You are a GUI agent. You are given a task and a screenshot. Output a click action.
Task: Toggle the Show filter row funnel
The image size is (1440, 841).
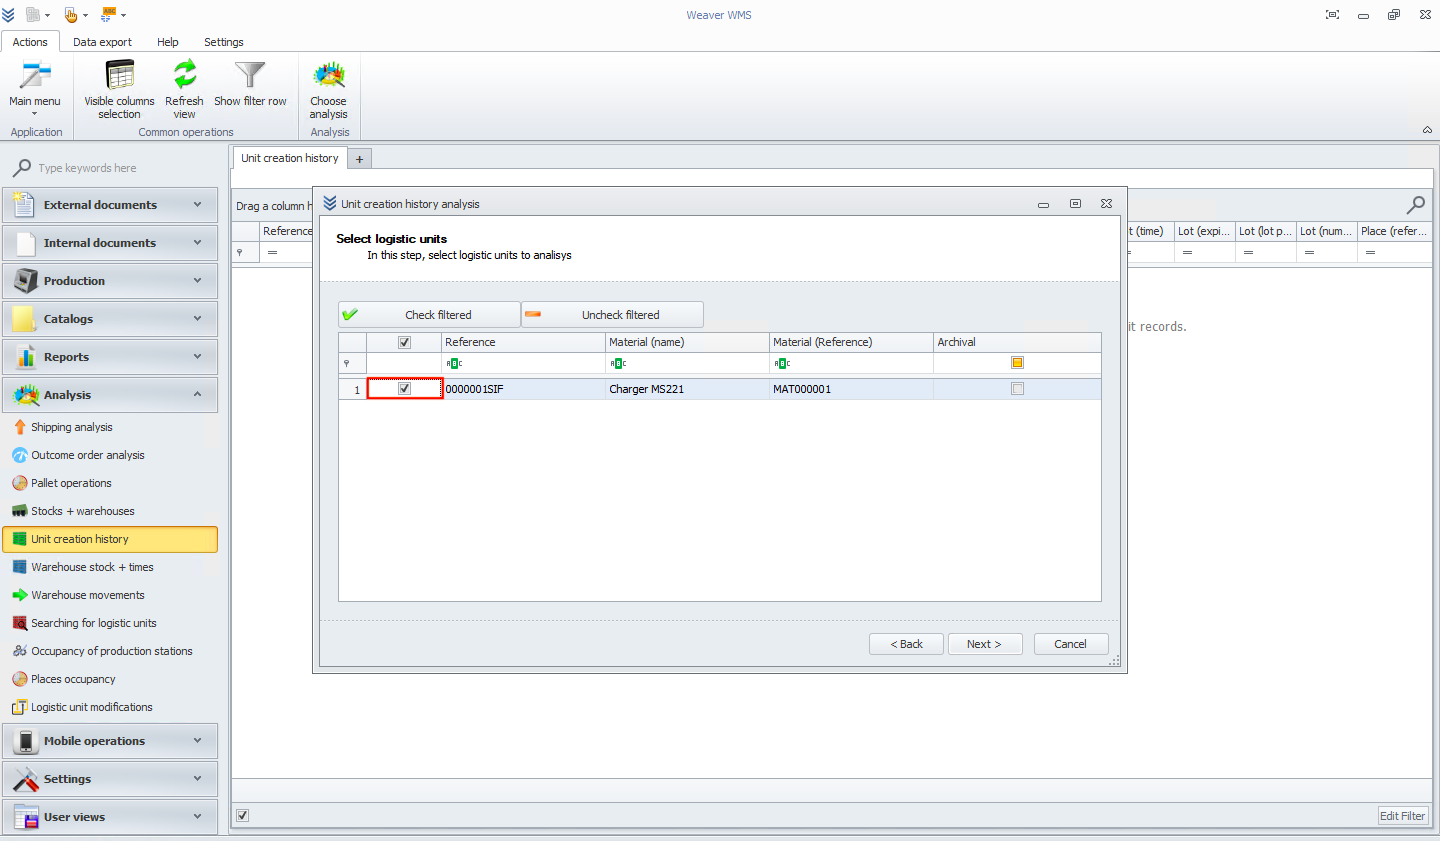250,76
